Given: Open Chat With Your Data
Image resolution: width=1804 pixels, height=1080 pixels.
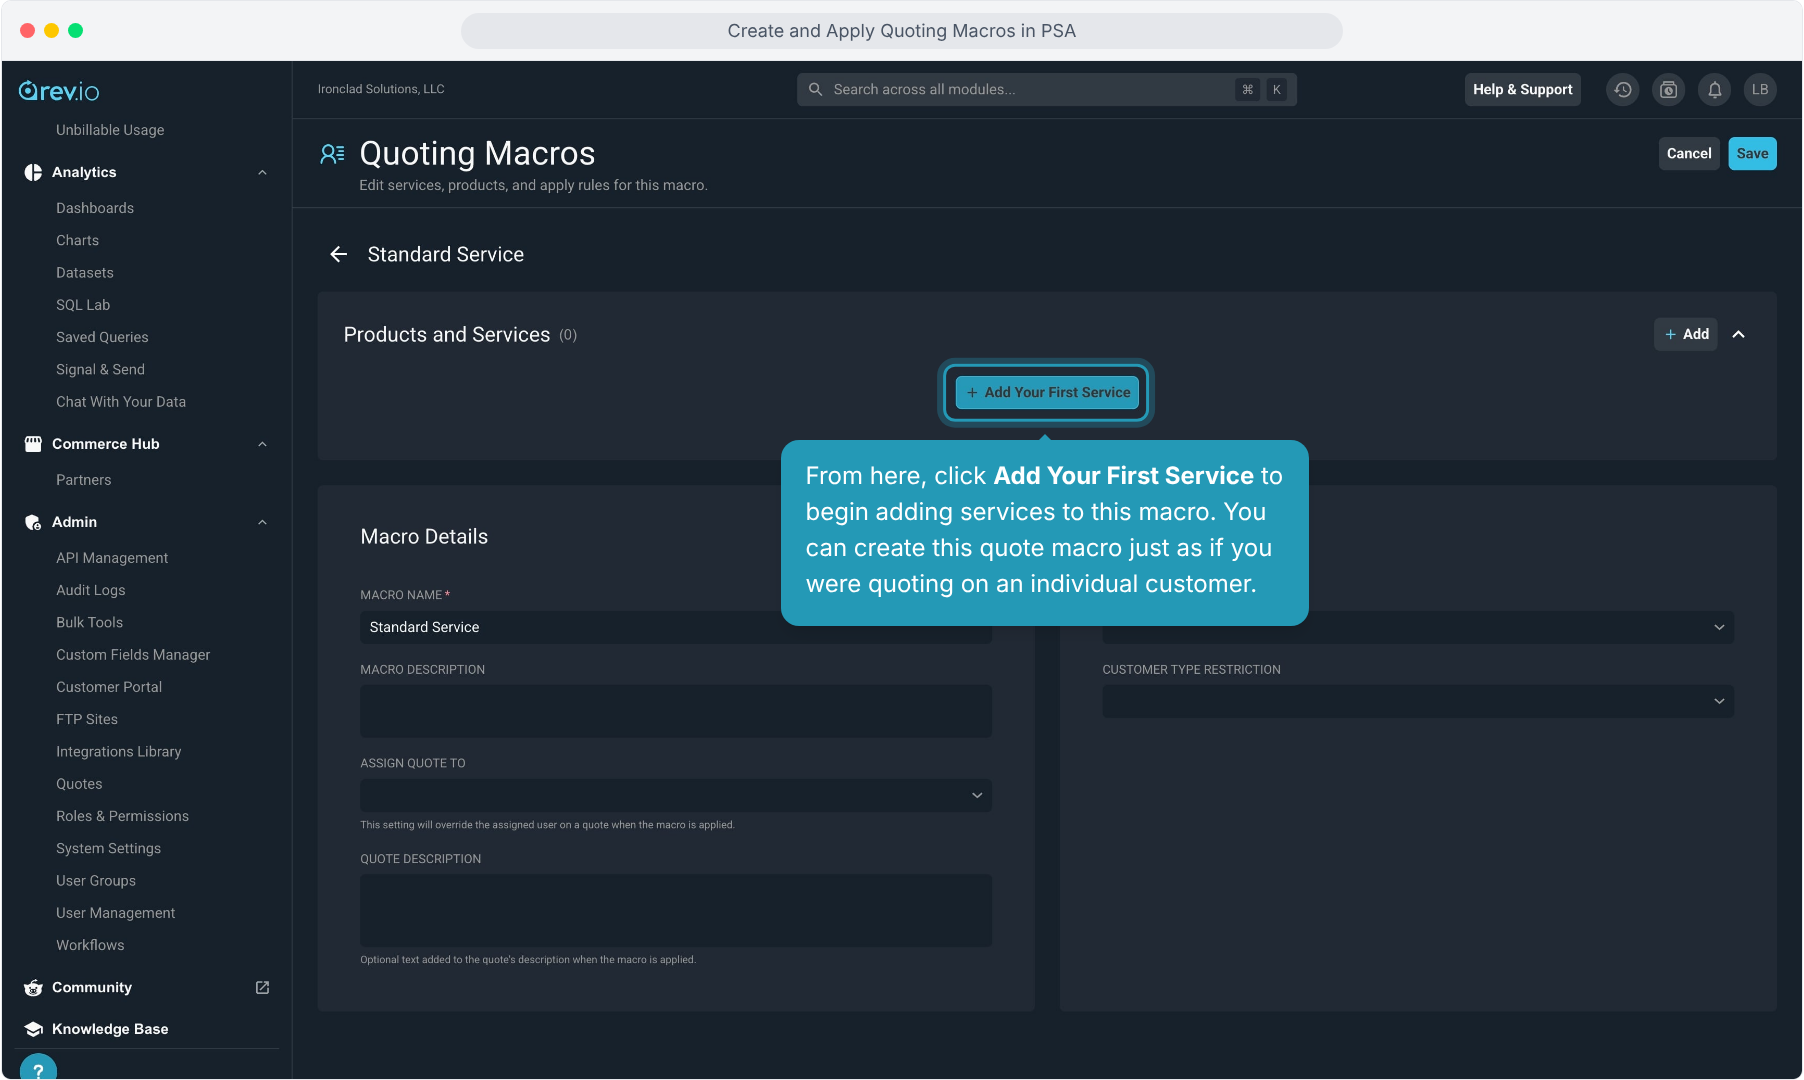Looking at the screenshot, I should coord(121,402).
